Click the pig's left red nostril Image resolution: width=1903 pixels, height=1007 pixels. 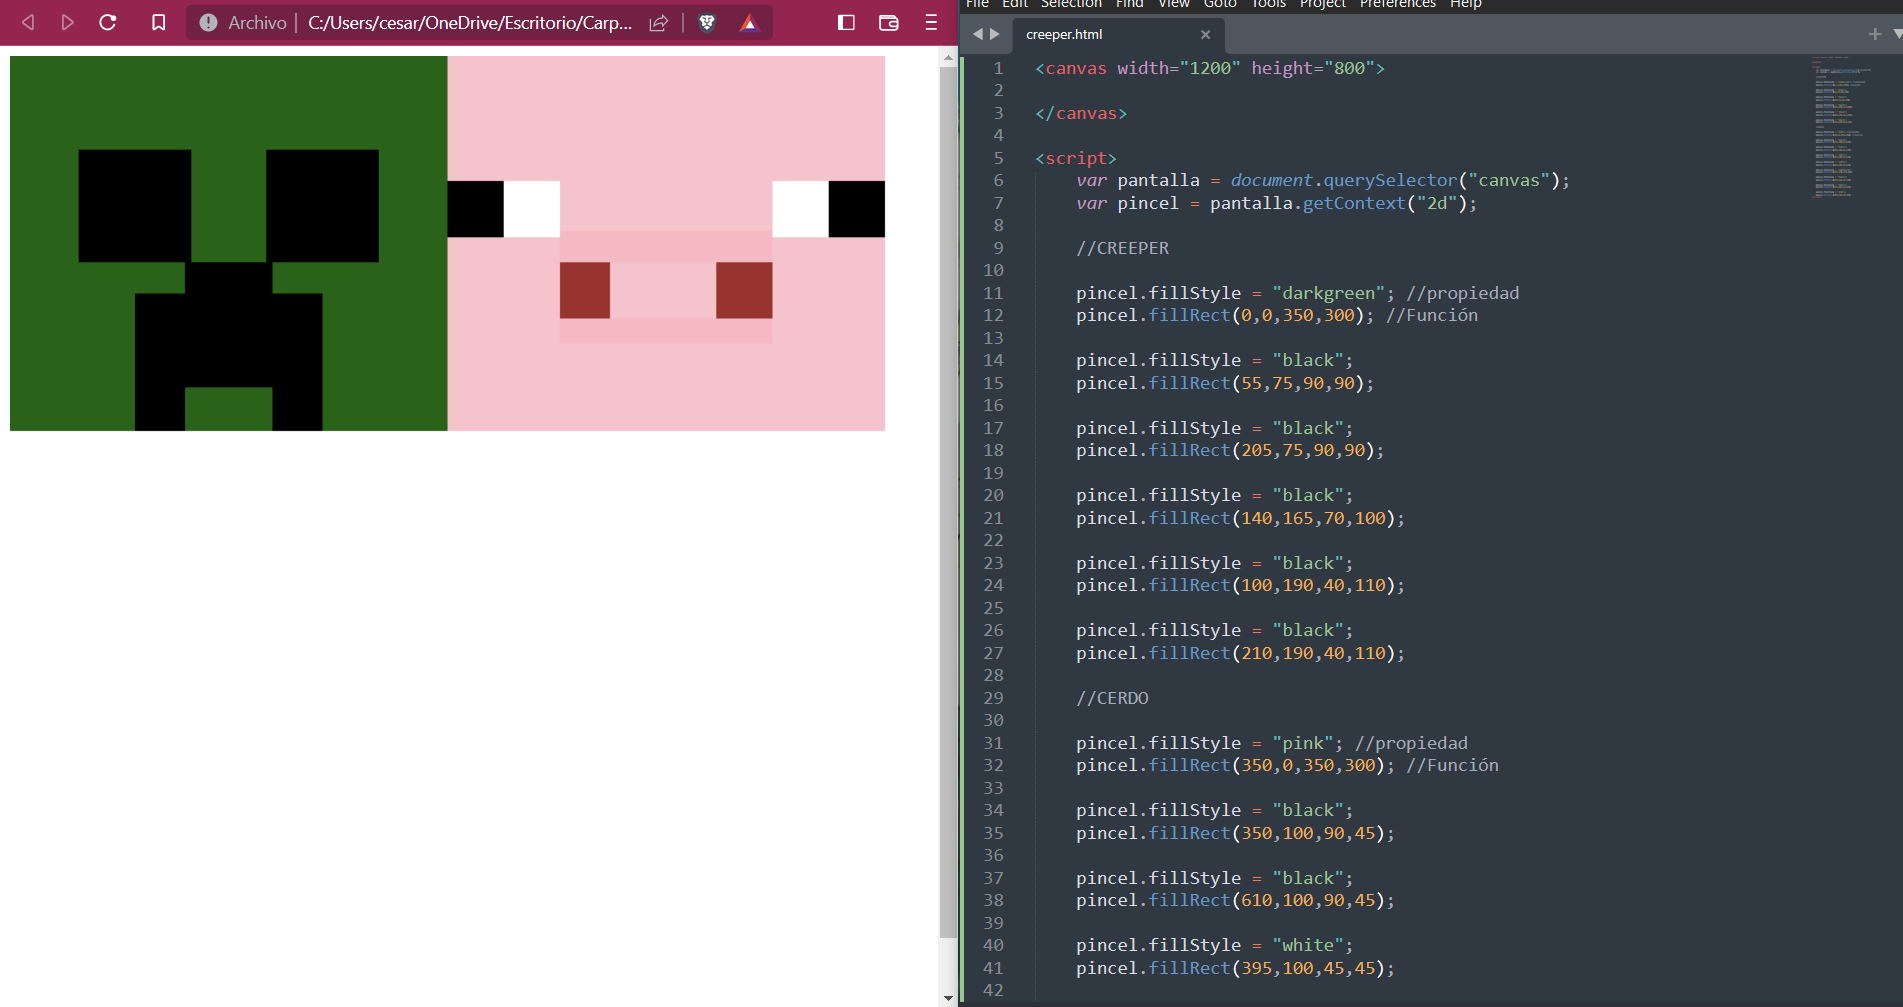(x=585, y=290)
